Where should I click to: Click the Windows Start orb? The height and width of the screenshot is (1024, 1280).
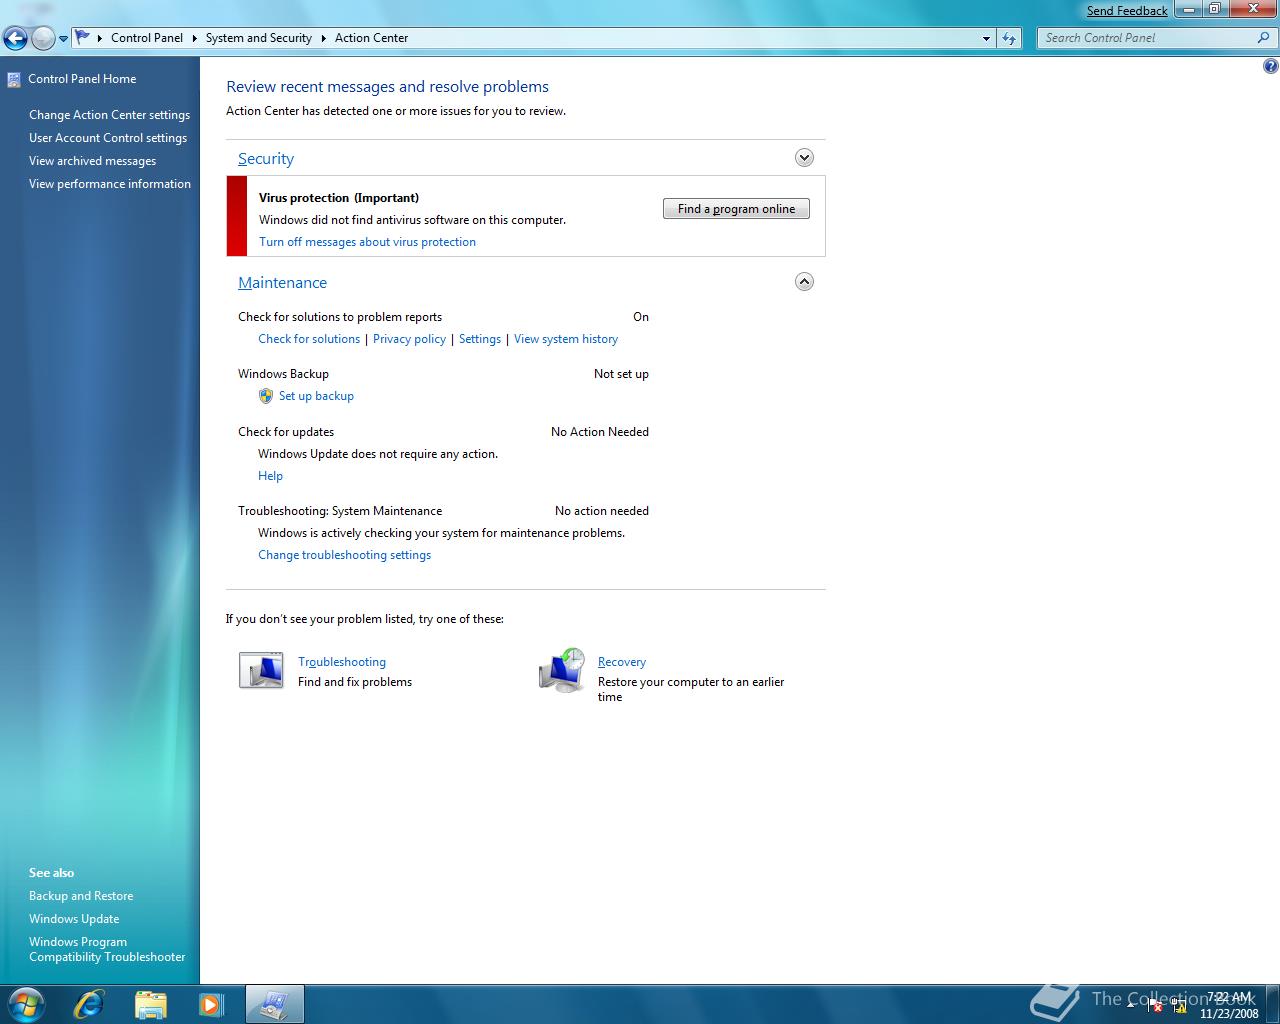(26, 1004)
